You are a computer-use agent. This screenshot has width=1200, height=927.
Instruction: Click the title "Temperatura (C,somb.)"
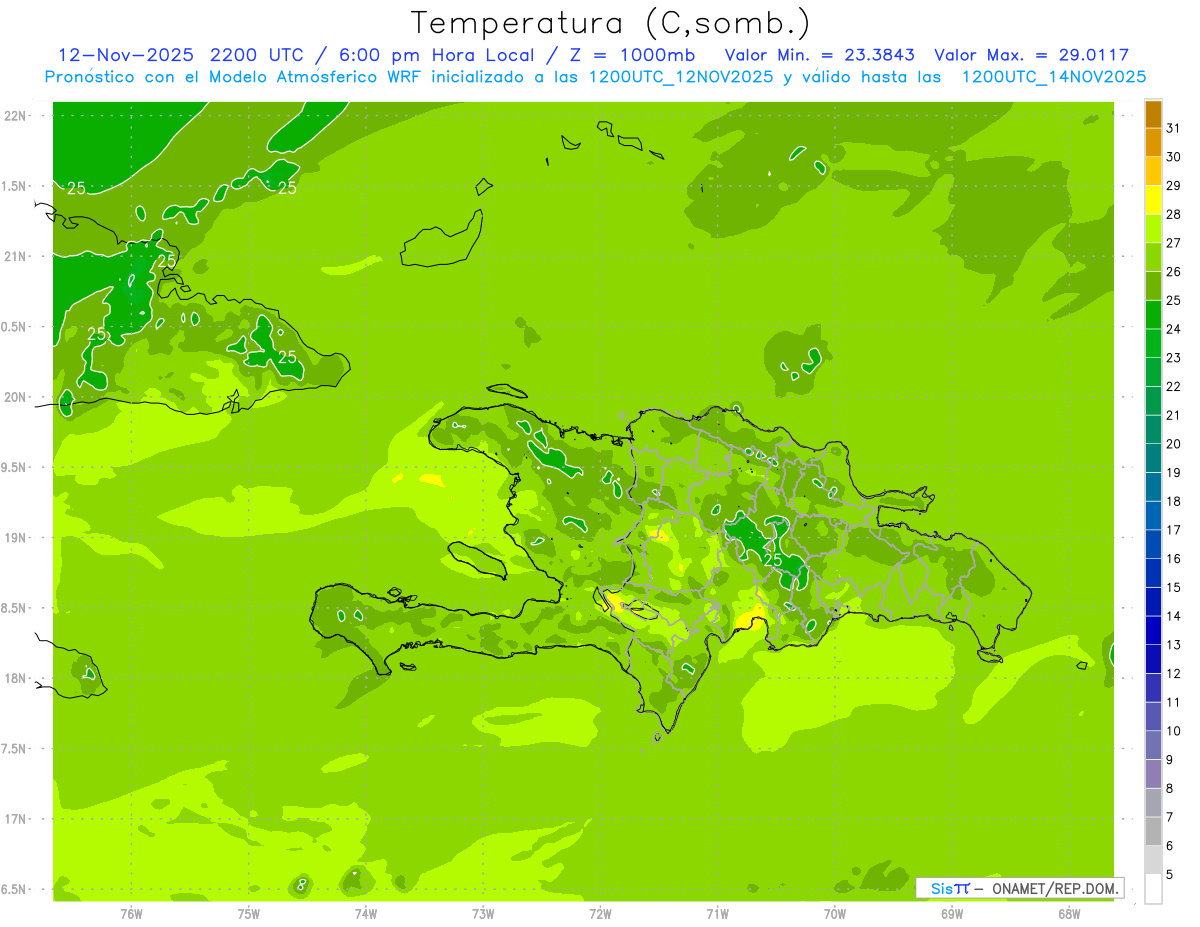[611, 23]
